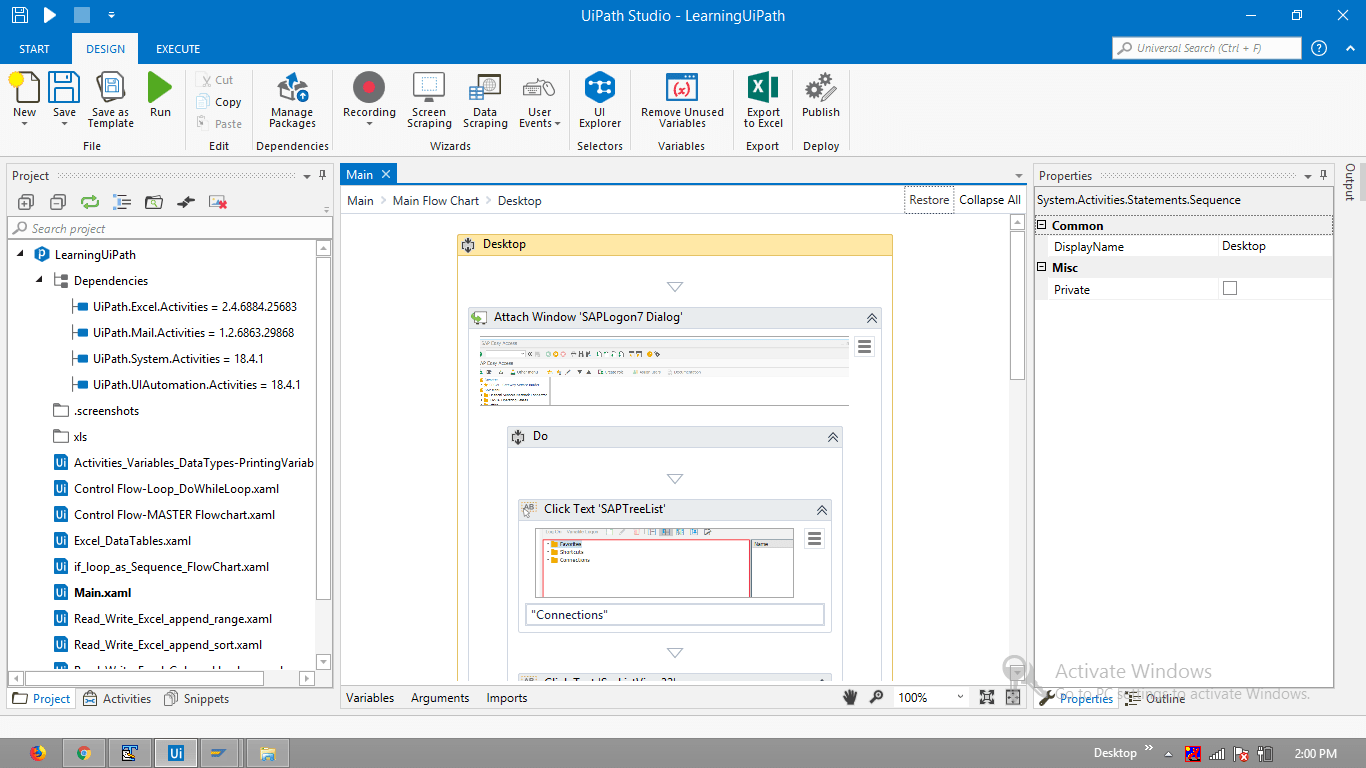Screen dimensions: 1366x768
Task: Open the Screen Scraping wizard
Action: point(429,100)
